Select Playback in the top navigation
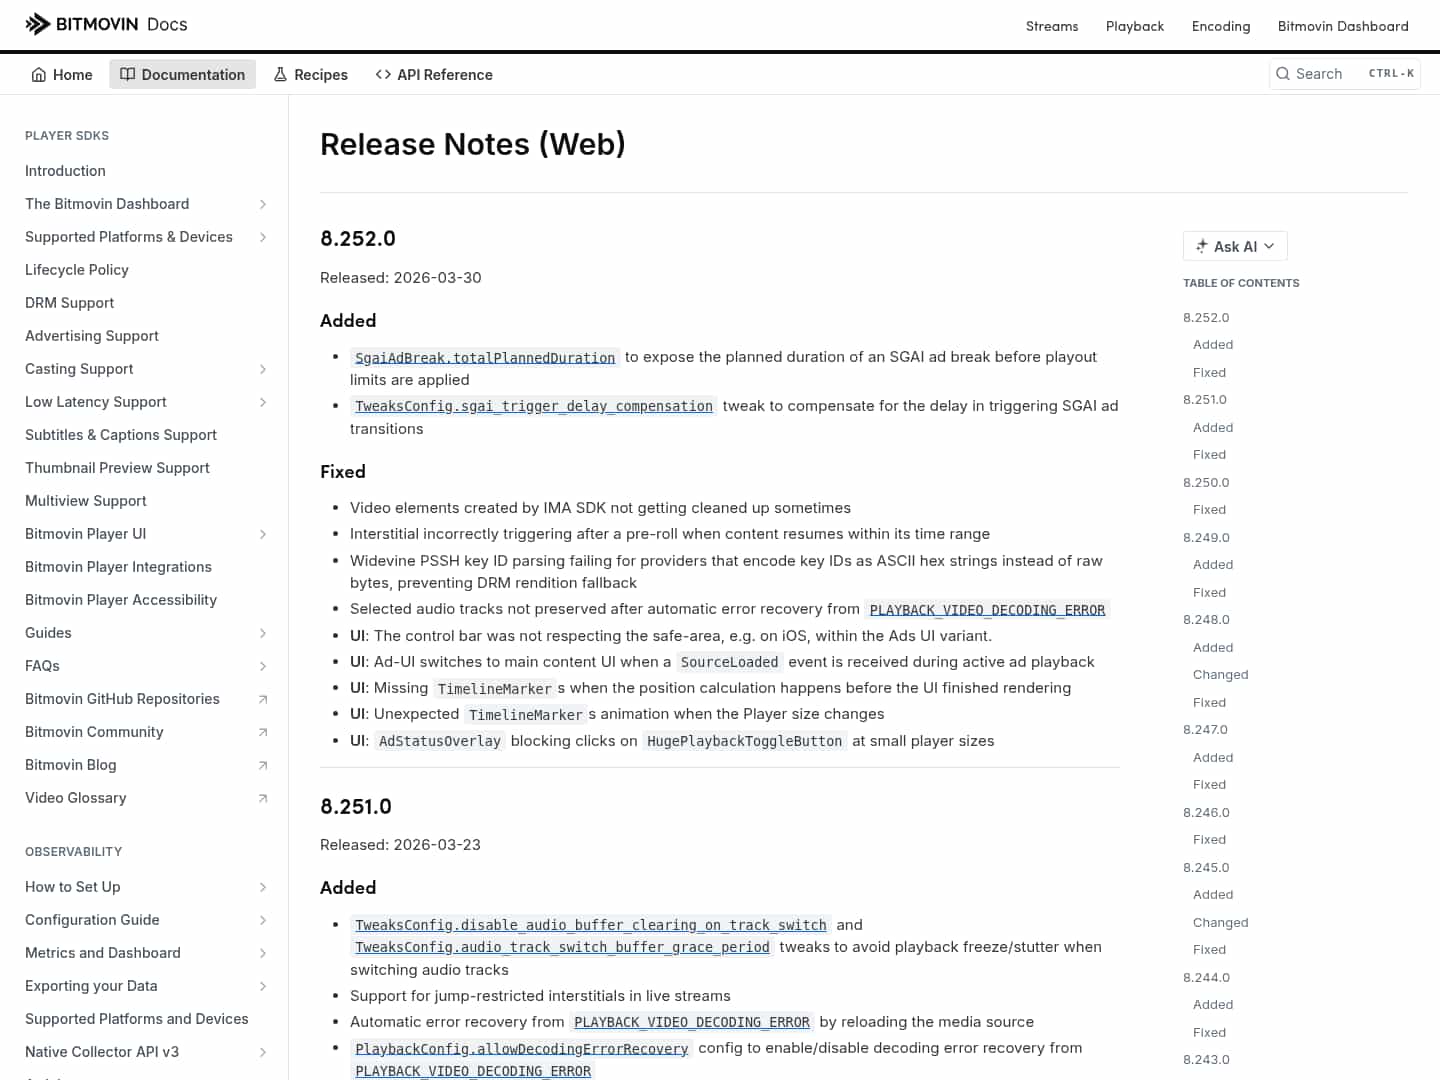1440x1080 pixels. pos(1135,26)
